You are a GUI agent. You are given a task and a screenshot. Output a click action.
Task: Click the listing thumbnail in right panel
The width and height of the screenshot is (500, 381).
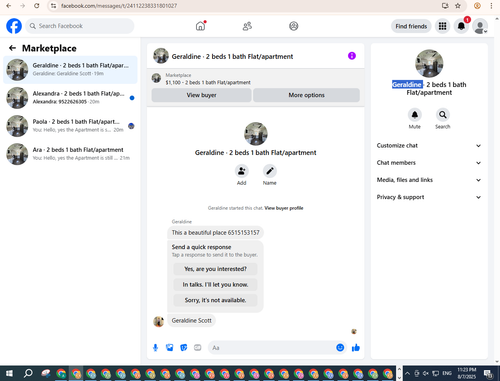tap(429, 63)
